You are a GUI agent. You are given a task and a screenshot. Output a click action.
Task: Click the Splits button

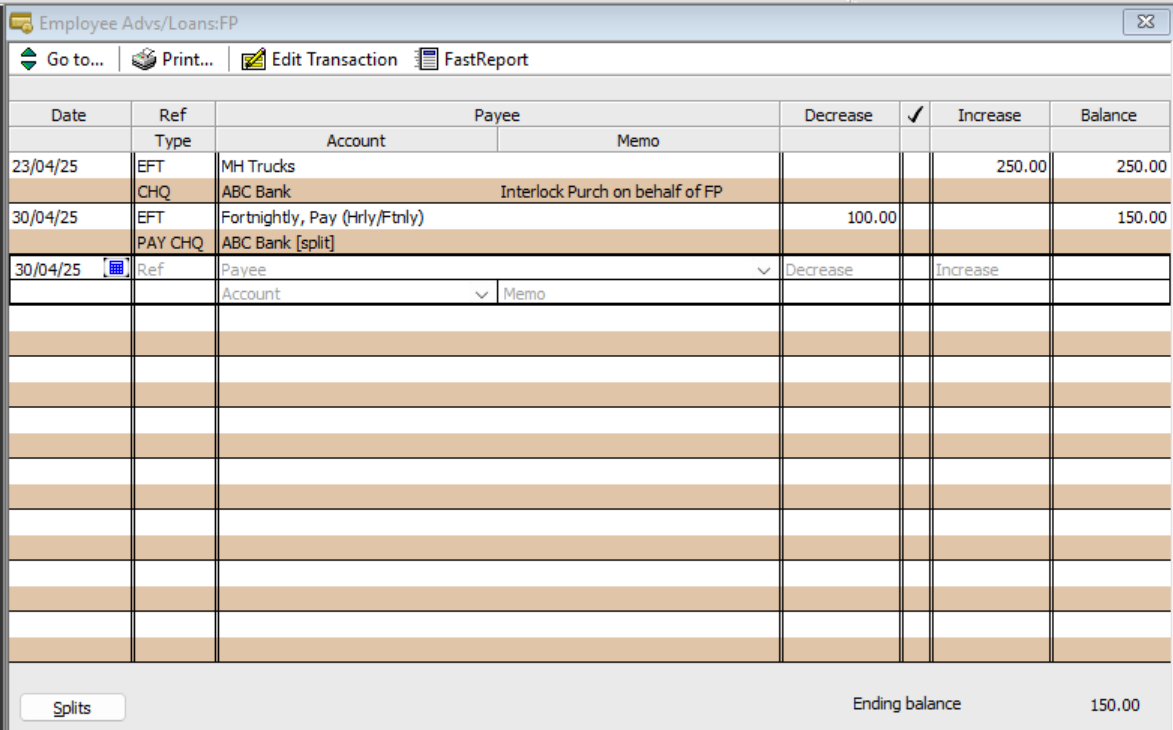pos(73,708)
